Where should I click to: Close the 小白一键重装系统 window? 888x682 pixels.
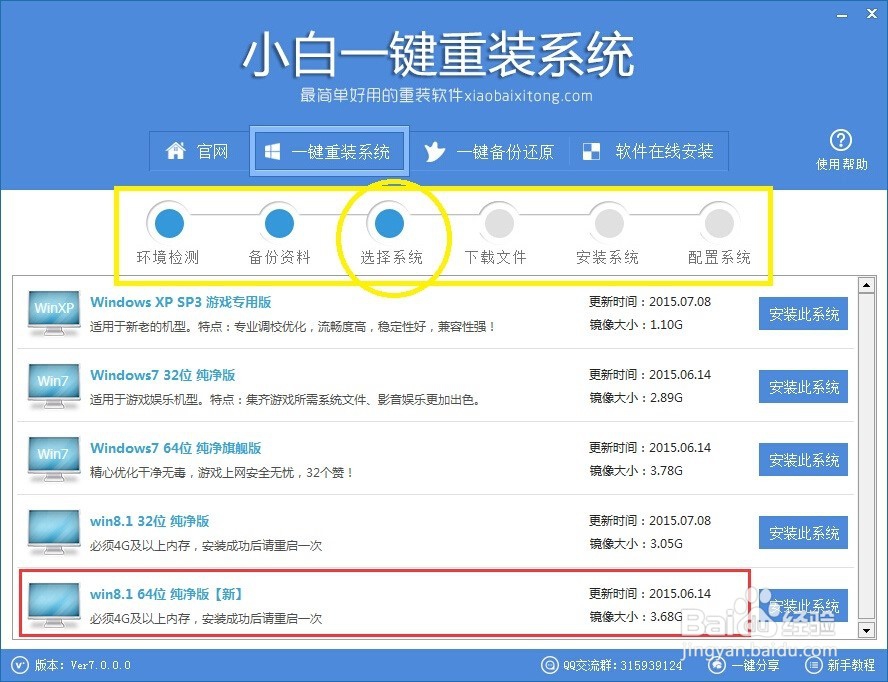pos(872,14)
